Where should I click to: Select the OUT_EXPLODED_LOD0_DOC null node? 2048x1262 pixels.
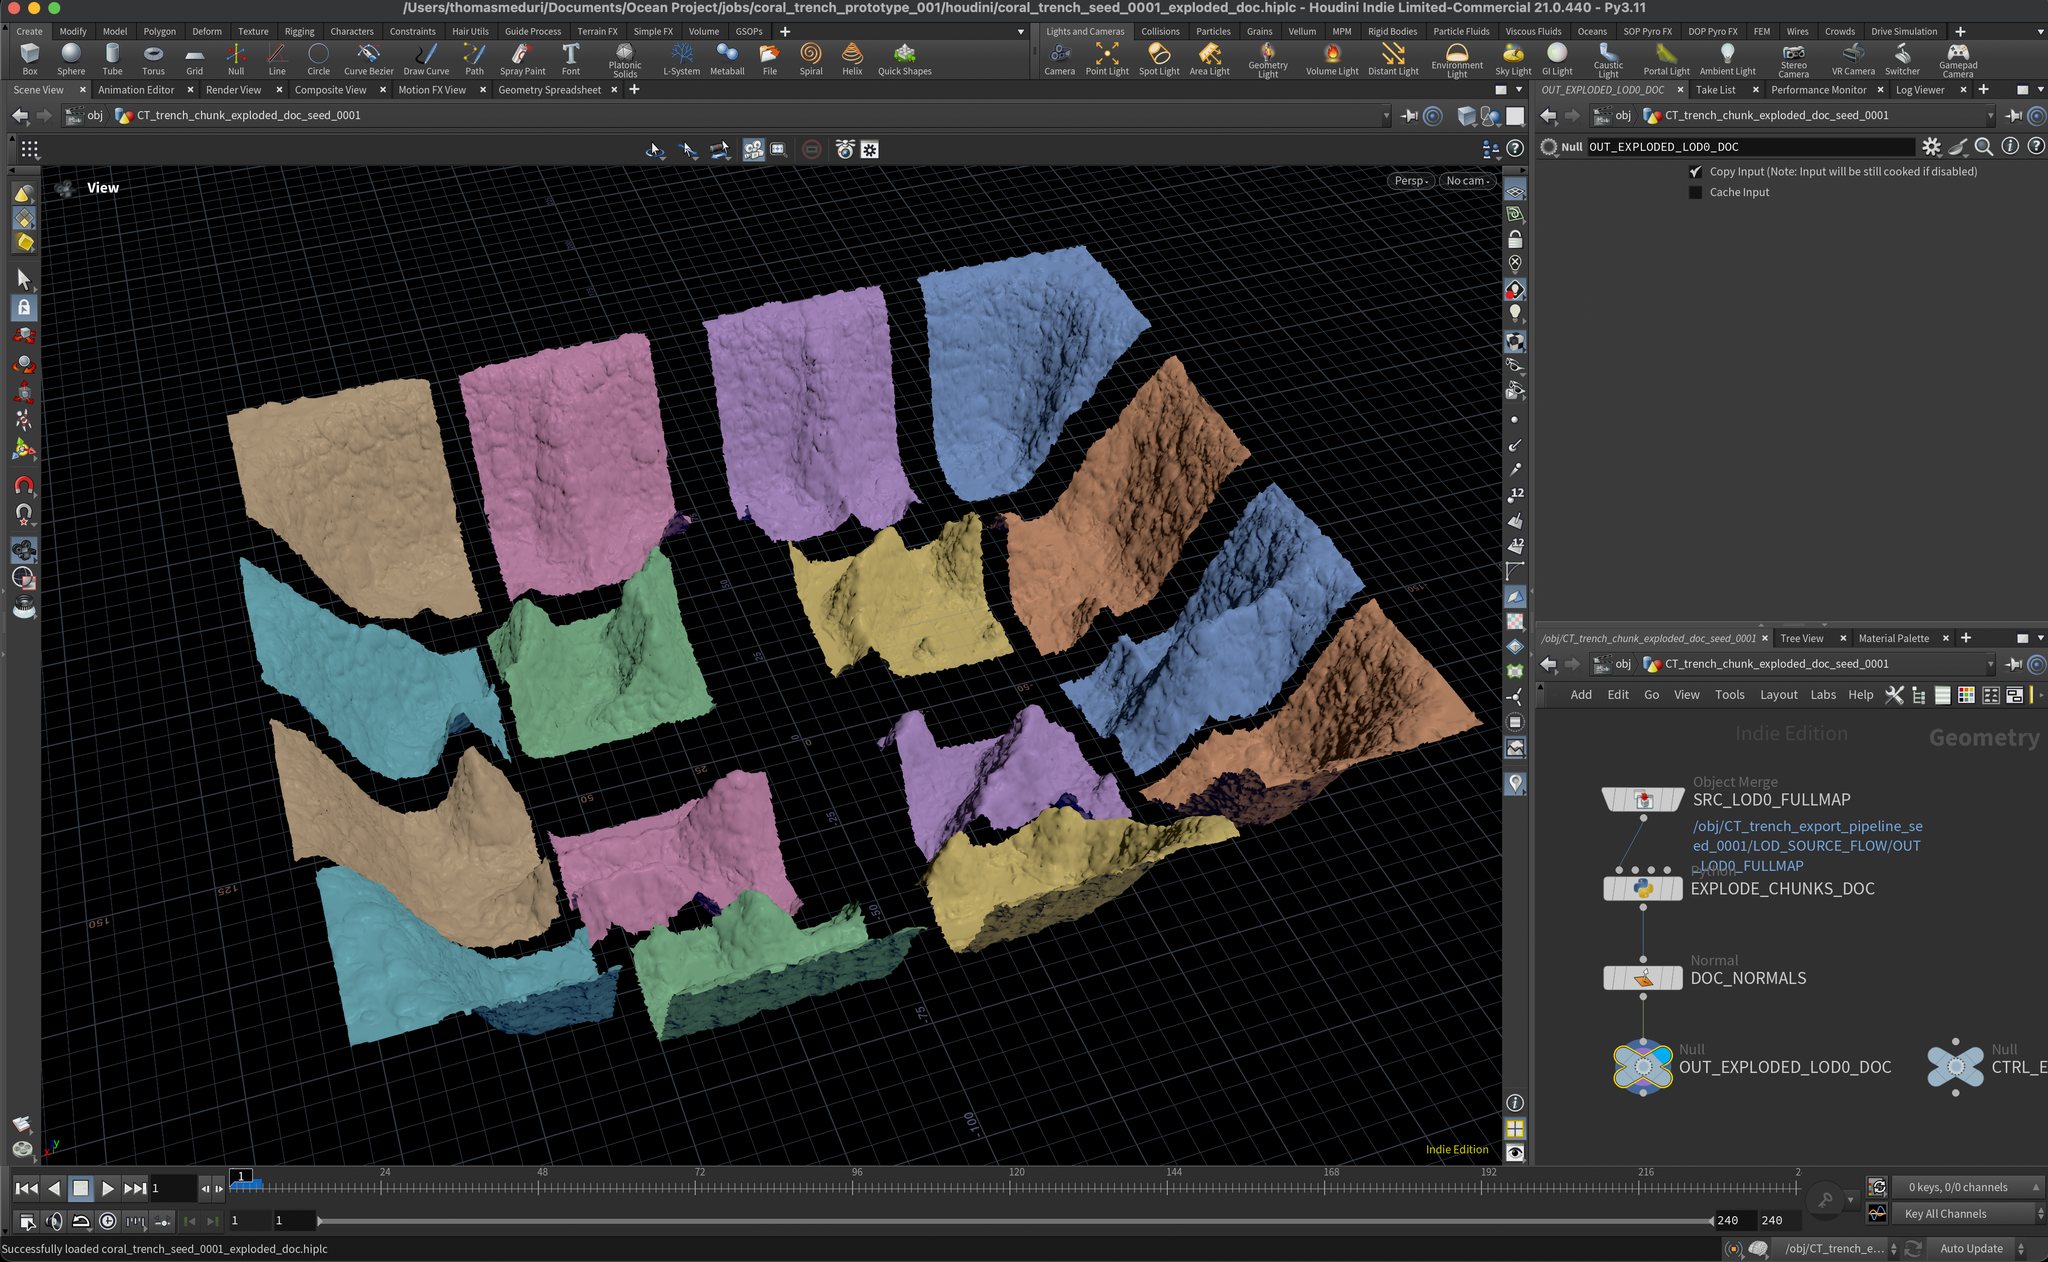1642,1067
